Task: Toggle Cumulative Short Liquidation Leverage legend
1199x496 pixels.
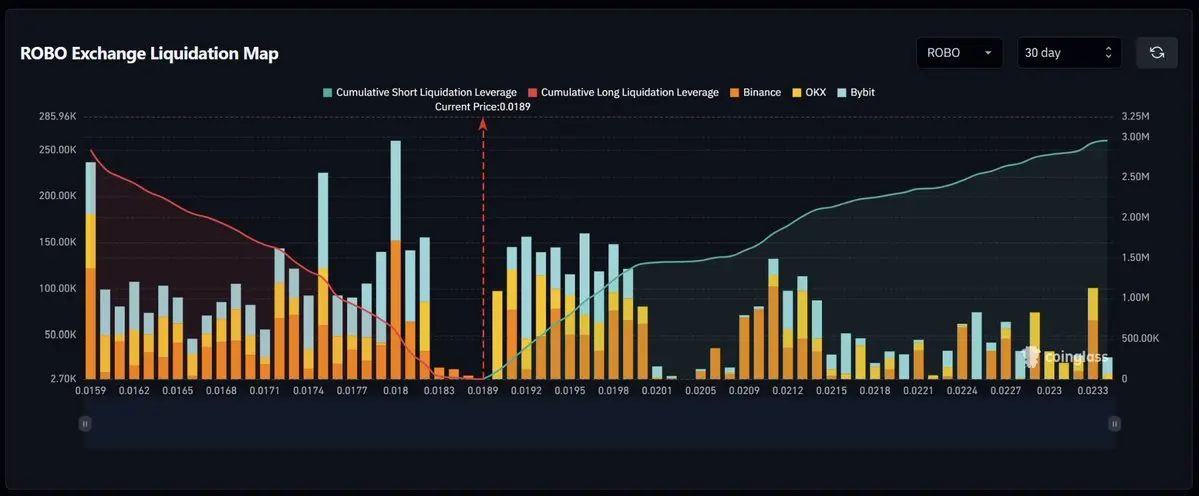Action: [420, 92]
